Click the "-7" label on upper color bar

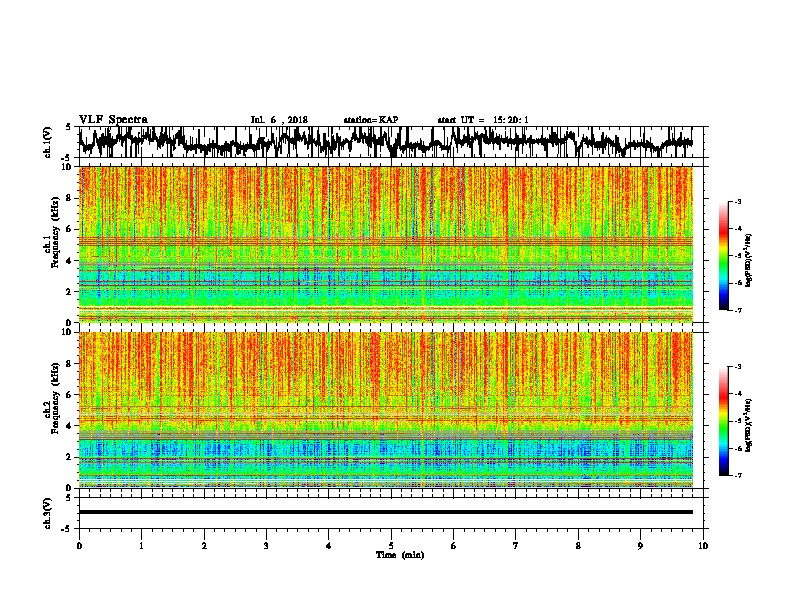pos(737,310)
